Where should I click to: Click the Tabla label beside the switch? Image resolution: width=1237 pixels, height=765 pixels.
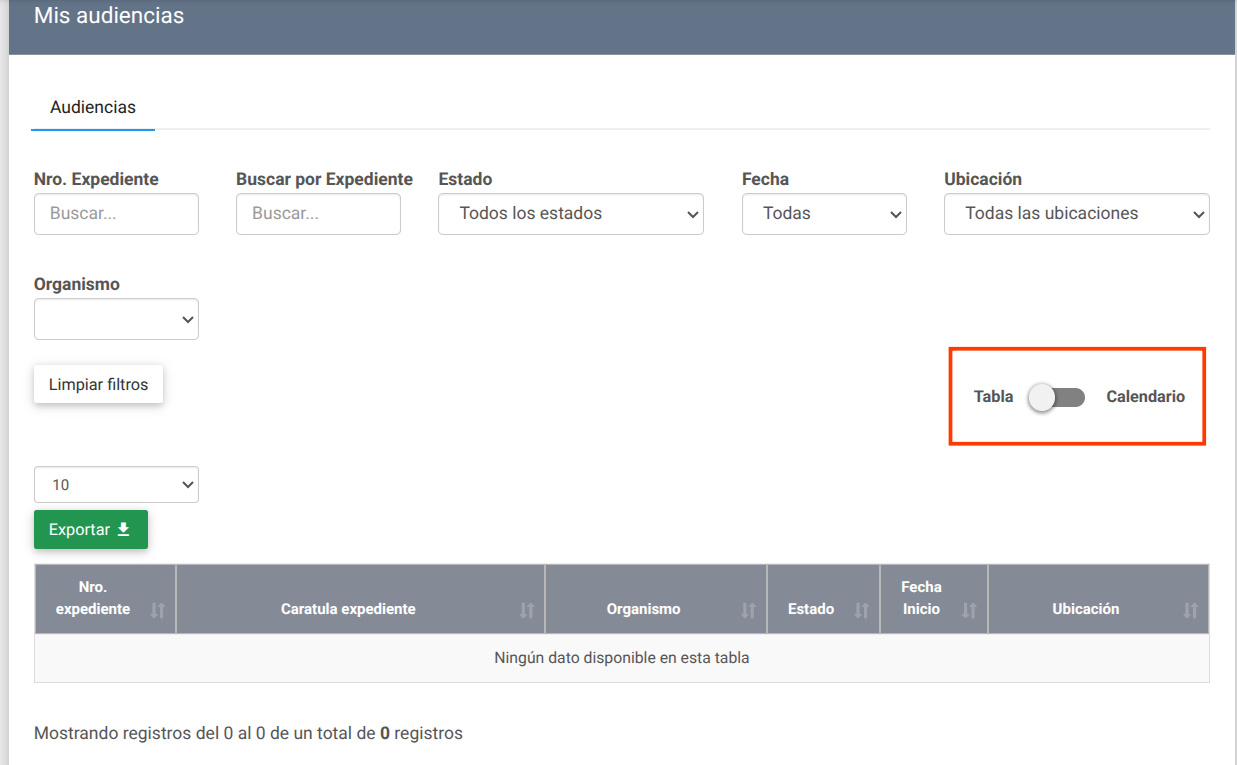(x=993, y=397)
